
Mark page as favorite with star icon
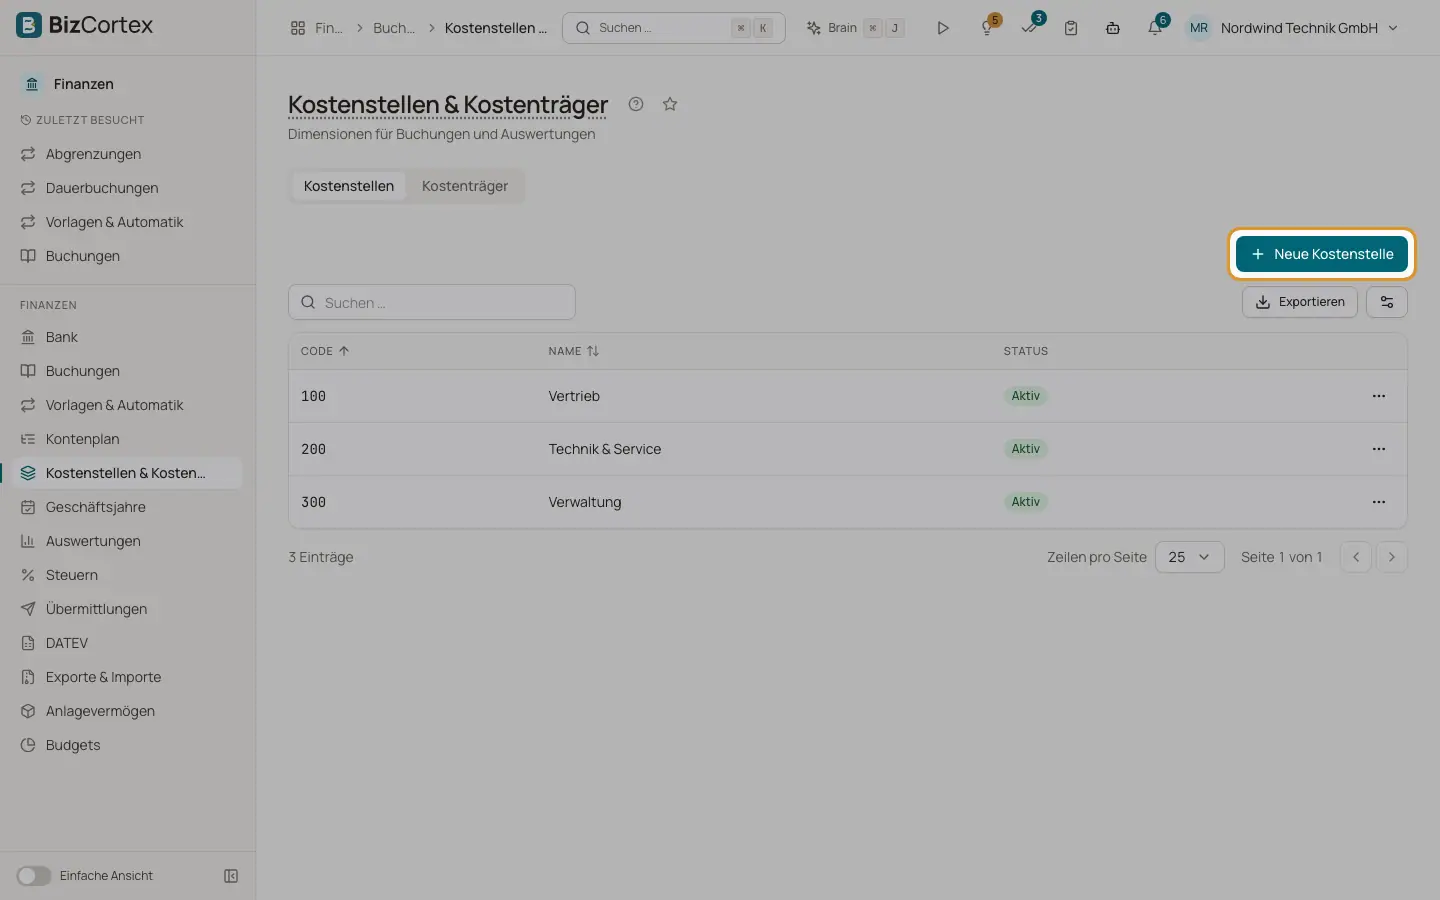(670, 104)
